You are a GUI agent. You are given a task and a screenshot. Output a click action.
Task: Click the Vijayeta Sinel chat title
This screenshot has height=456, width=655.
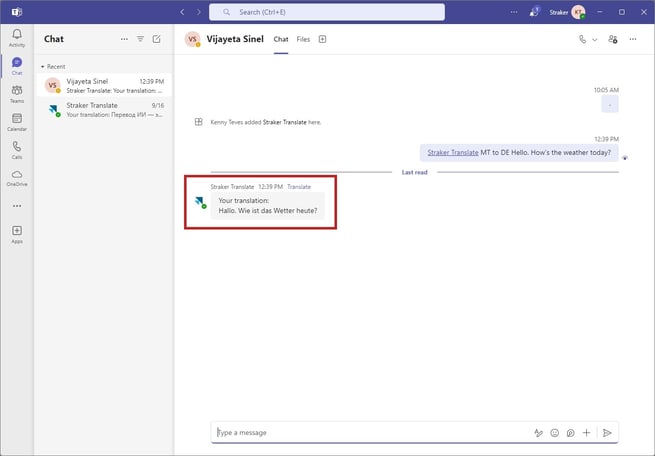tap(235, 39)
